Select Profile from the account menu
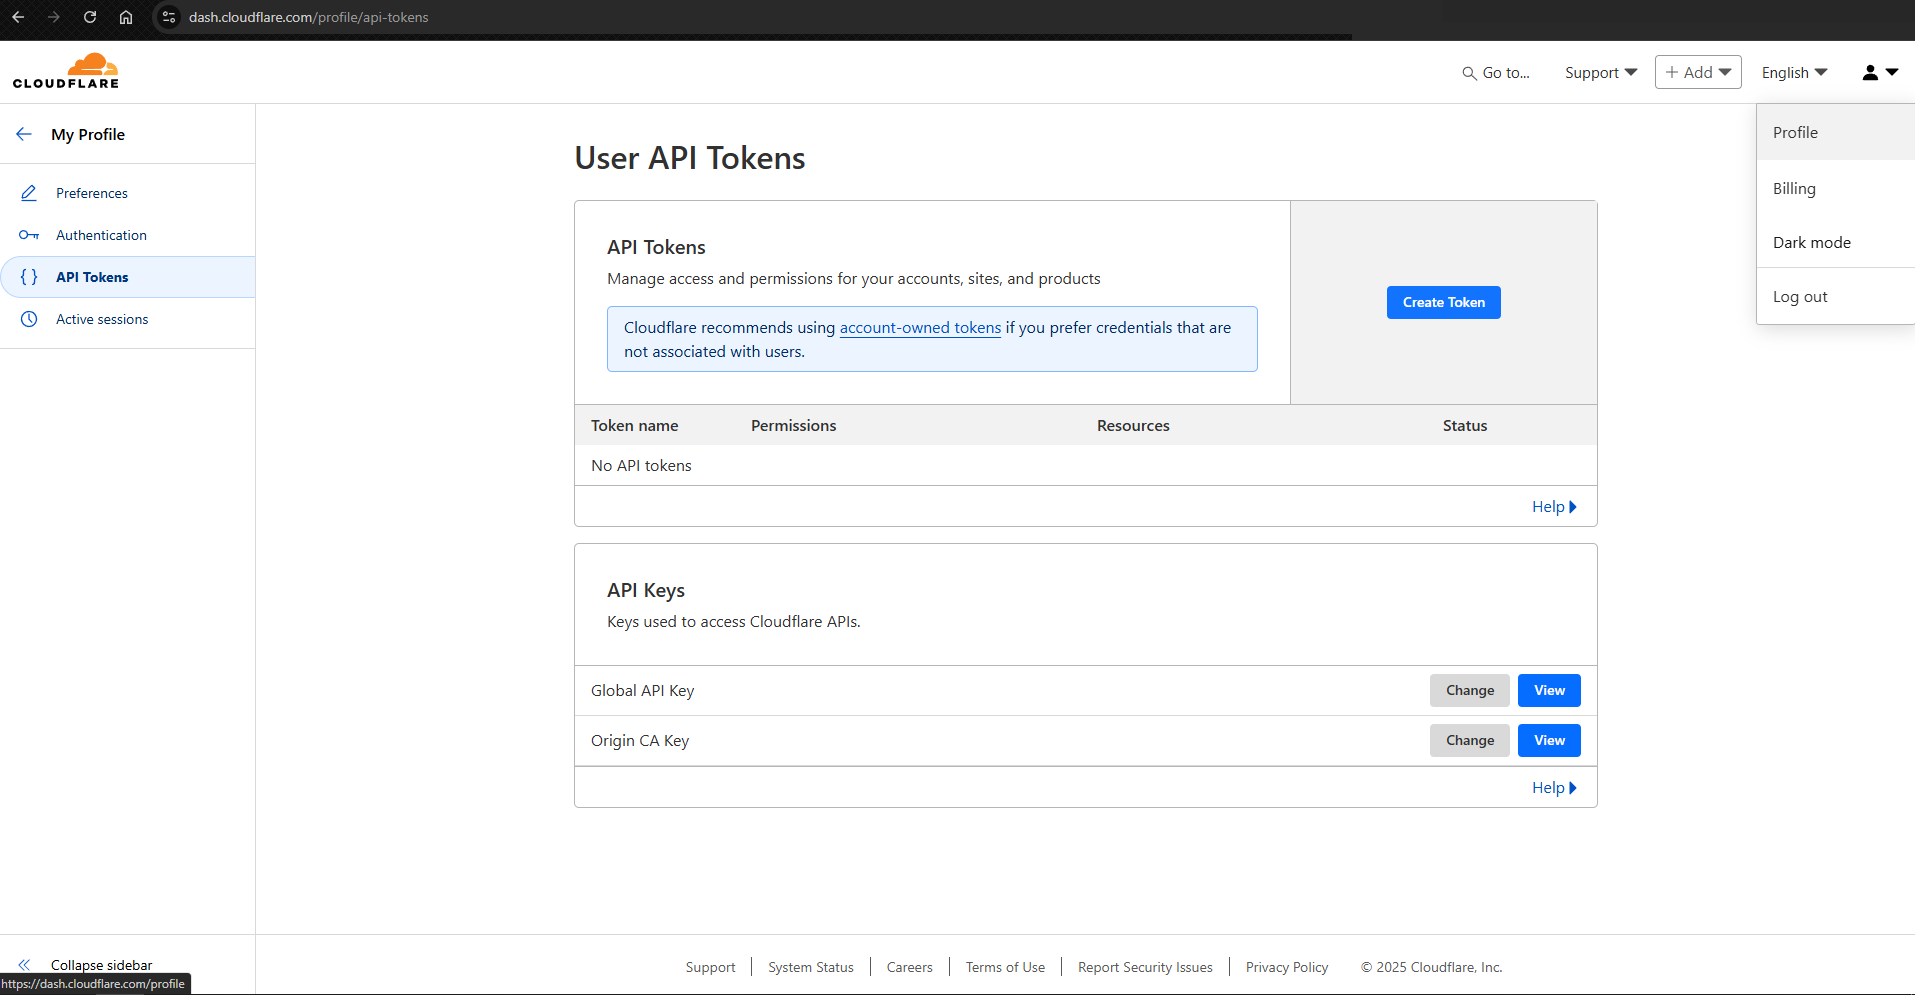Image resolution: width=1915 pixels, height=995 pixels. click(x=1795, y=131)
